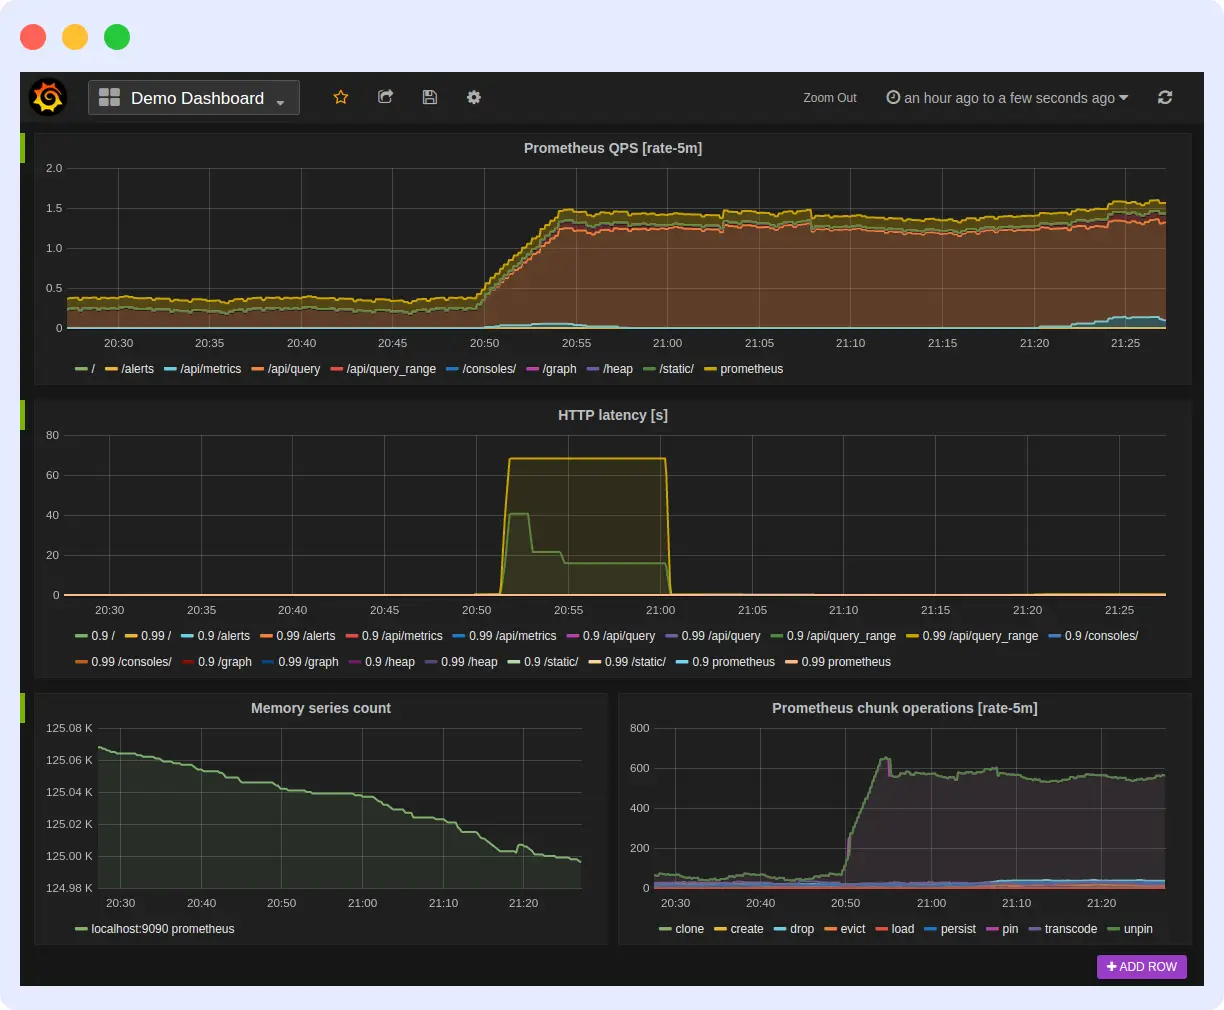Click Zoom Out in the top bar
1224x1010 pixels.
point(830,98)
